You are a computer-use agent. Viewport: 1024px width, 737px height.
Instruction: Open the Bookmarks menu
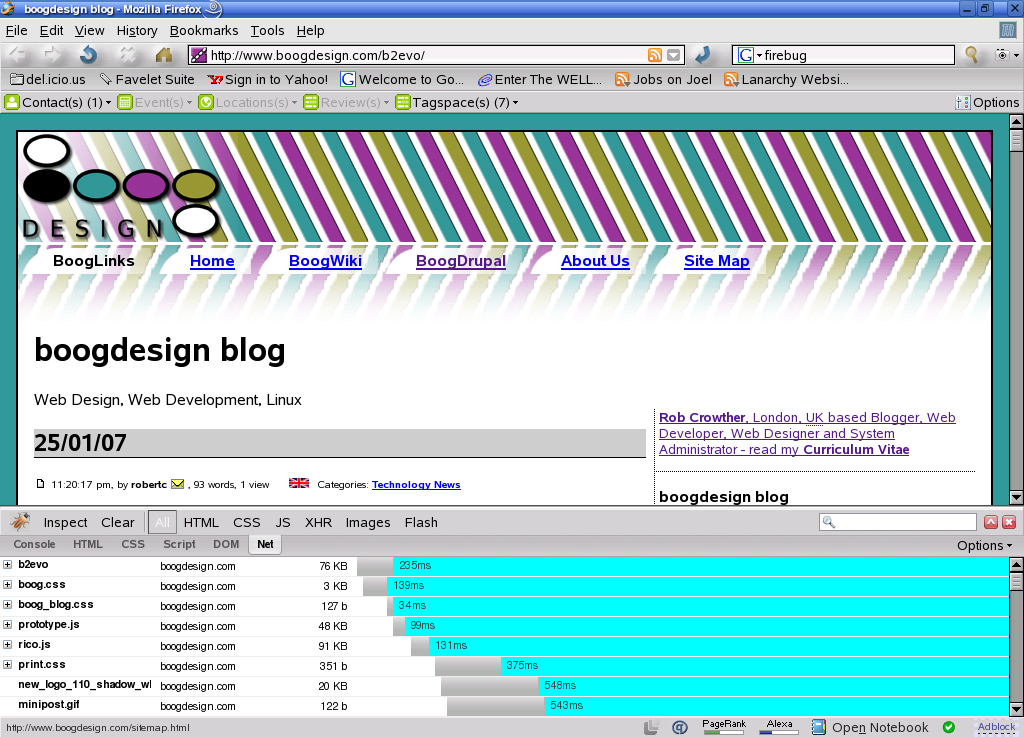pos(204,31)
